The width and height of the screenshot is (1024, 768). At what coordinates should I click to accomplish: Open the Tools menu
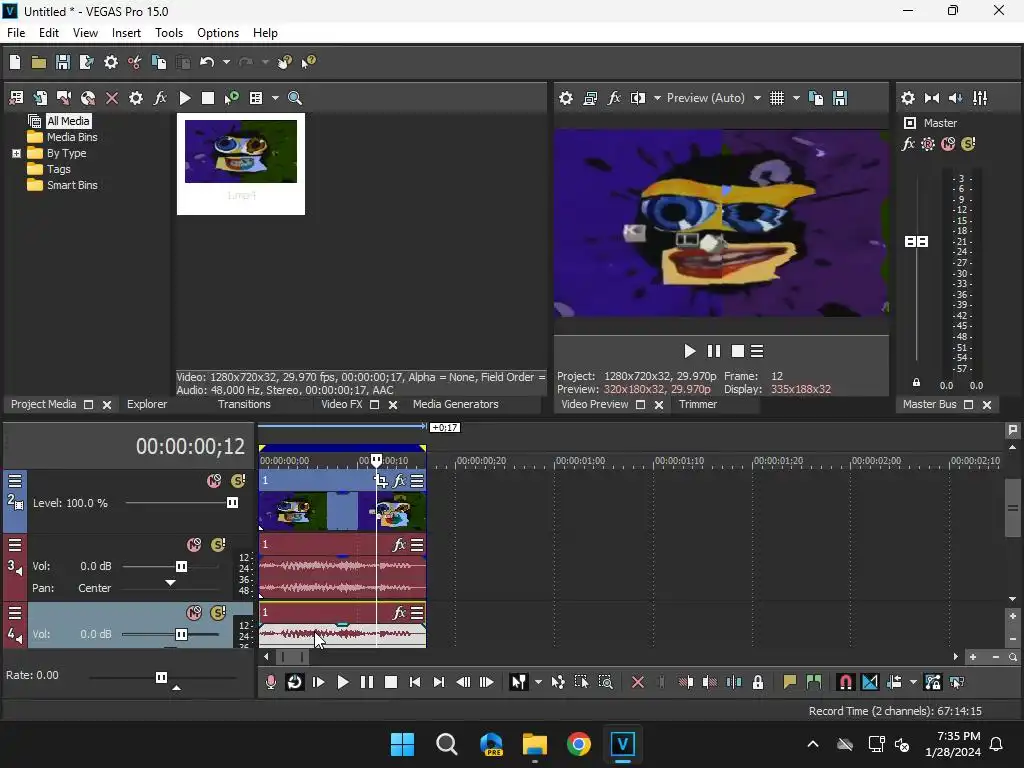point(168,33)
